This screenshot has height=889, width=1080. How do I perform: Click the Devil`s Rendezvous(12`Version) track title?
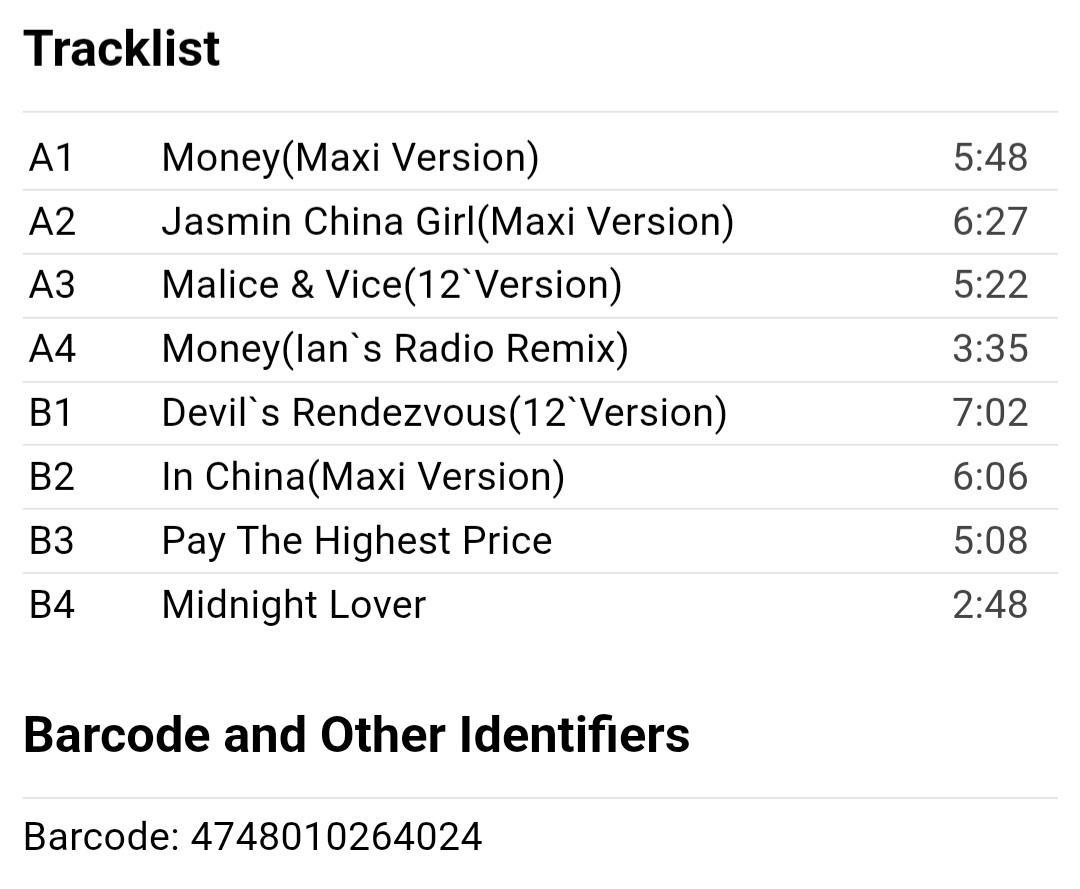(444, 413)
